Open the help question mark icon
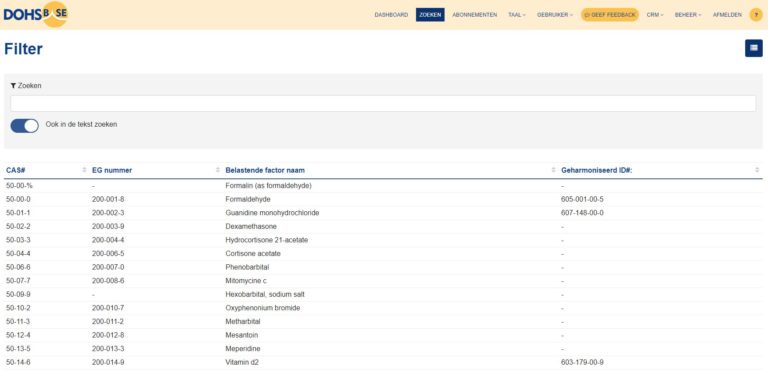 tap(756, 15)
